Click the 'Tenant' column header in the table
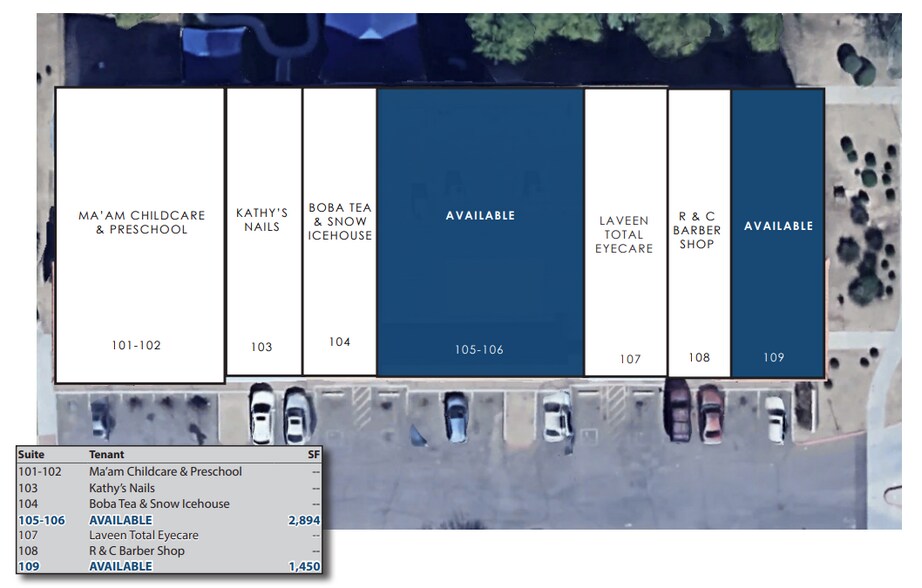Screen dimensions: 922x588 pos(107,454)
